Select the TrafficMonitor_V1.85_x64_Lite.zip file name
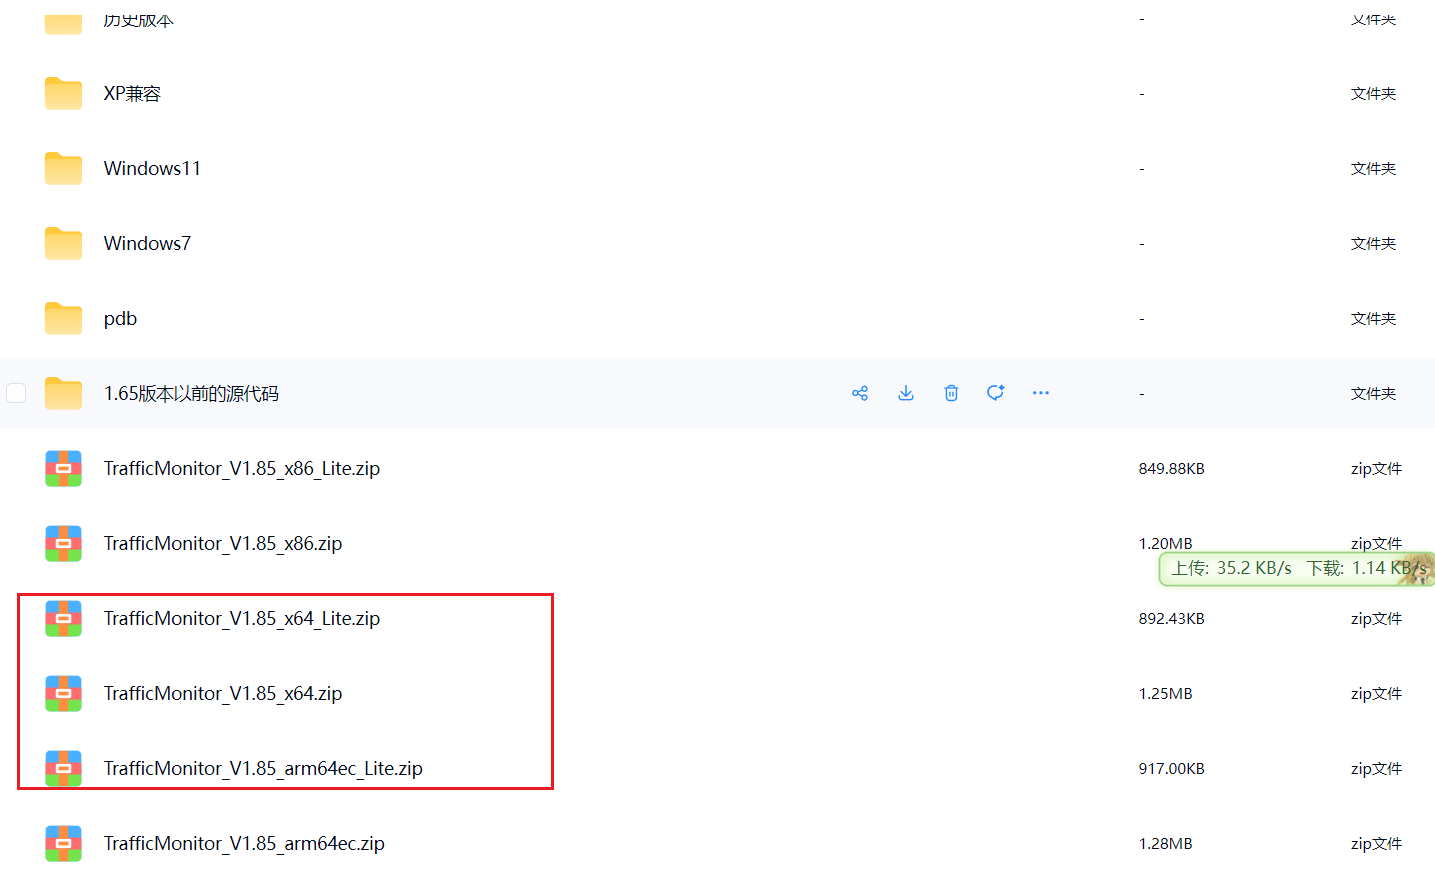Screen dimensions: 1435x893 click(x=241, y=619)
